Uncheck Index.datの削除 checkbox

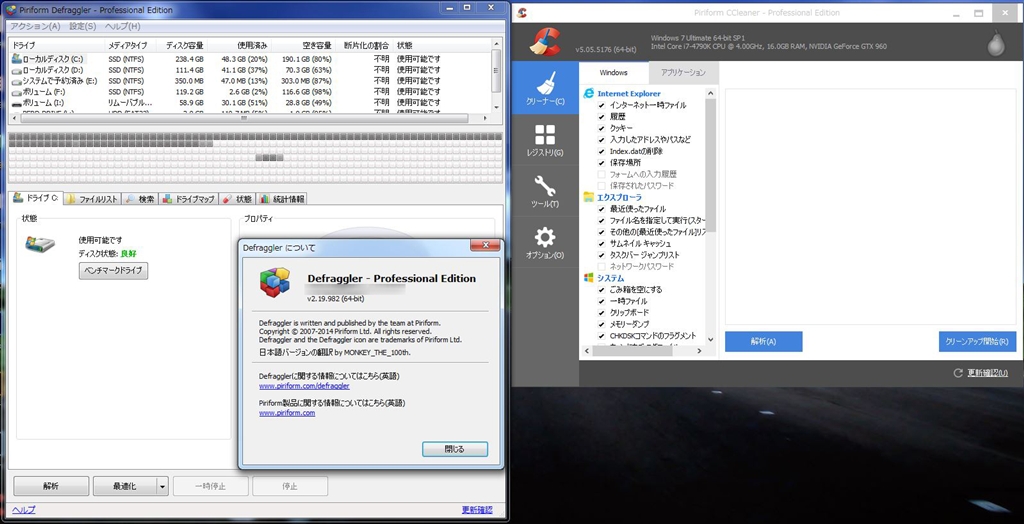point(601,151)
